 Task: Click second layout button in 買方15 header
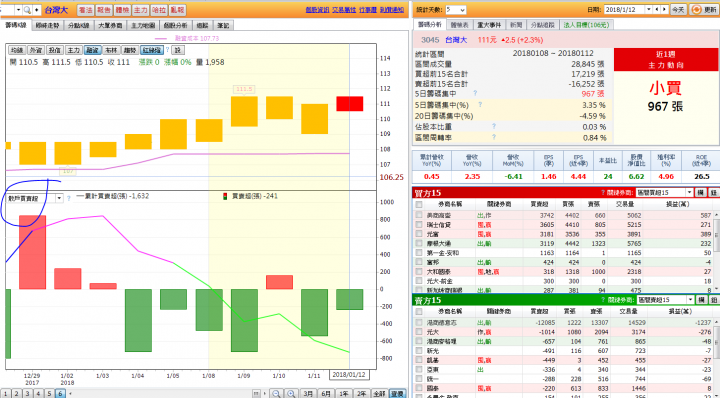tap(714, 193)
